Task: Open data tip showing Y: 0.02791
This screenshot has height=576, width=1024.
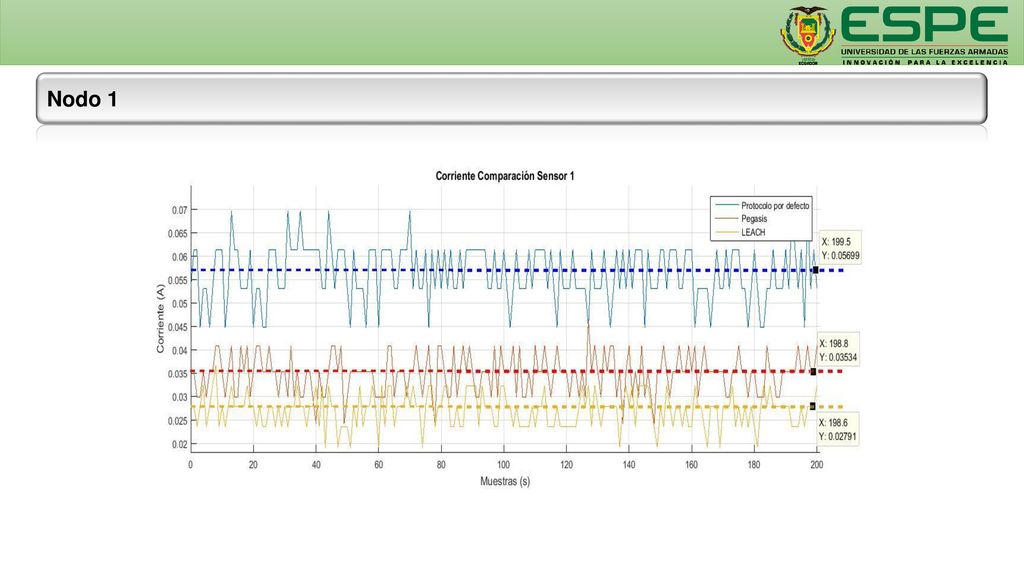Action: (x=838, y=429)
